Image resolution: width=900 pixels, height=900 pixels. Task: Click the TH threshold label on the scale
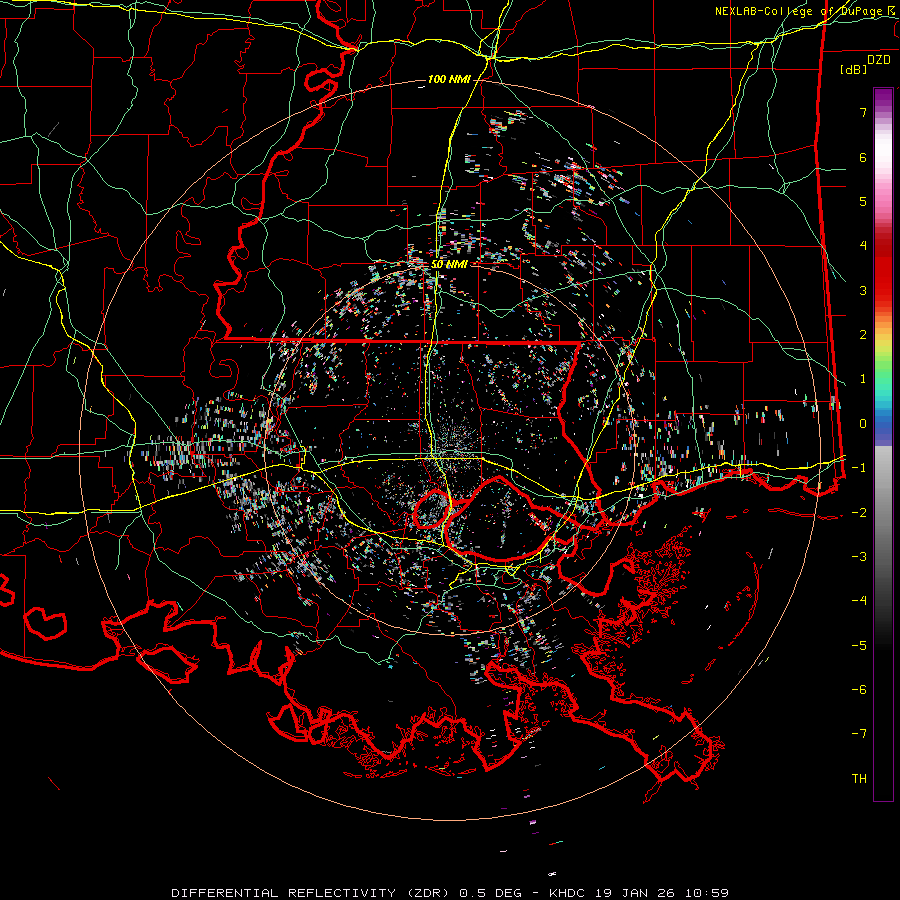click(859, 778)
